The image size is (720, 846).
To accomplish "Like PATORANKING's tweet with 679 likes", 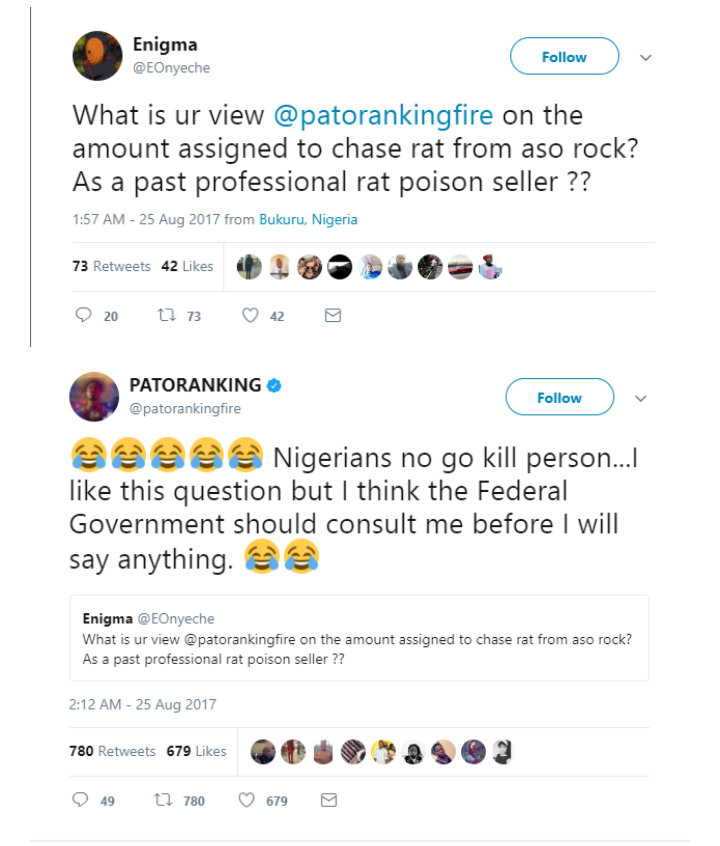I will click(x=250, y=800).
